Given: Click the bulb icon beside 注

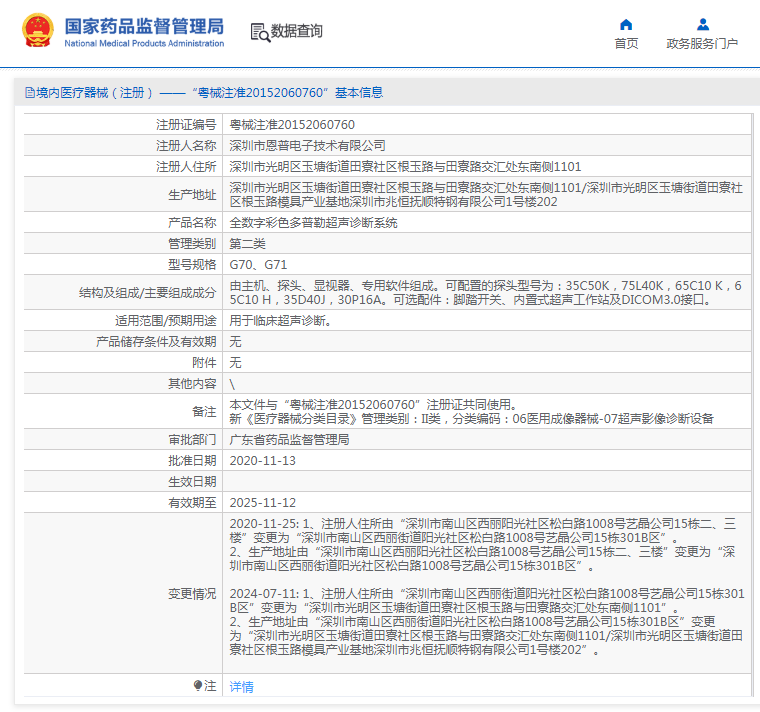Looking at the screenshot, I should [198, 686].
